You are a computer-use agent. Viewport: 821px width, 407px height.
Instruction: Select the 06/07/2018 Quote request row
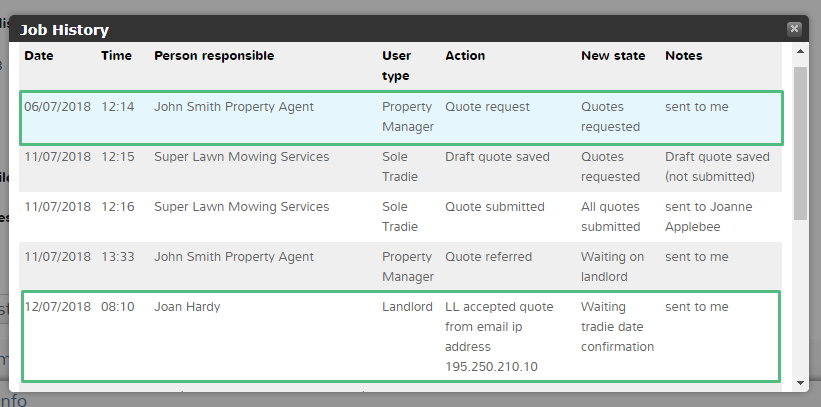tap(400, 117)
